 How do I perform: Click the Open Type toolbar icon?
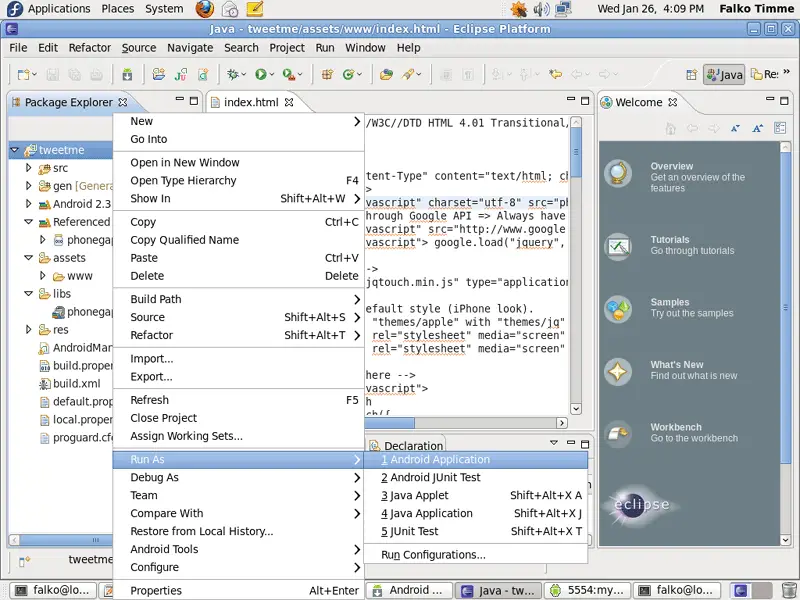386,74
